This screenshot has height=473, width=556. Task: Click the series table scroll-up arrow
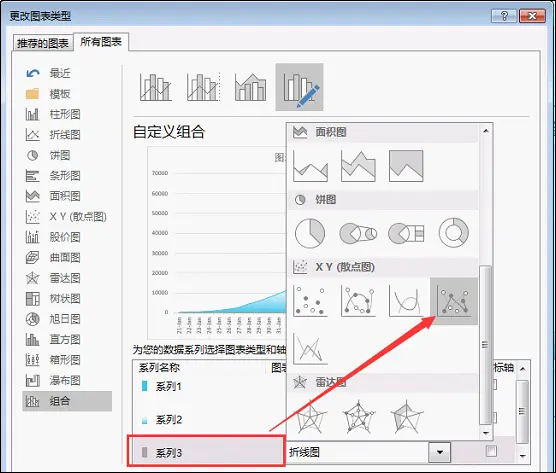[x=523, y=369]
